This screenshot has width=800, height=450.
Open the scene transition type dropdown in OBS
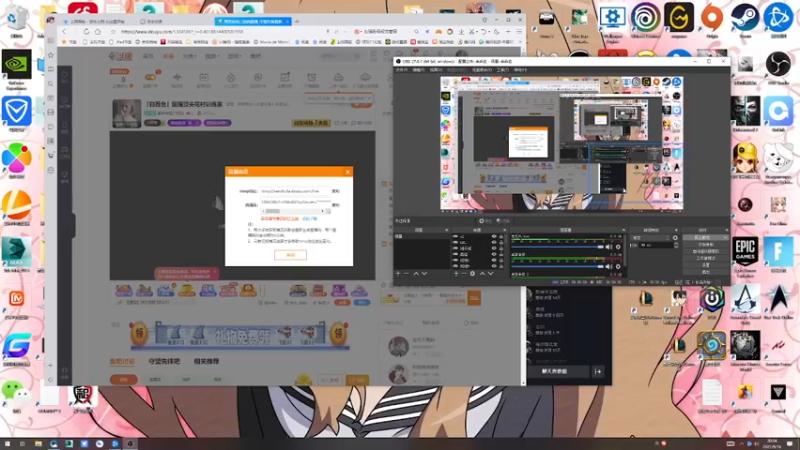coord(649,238)
